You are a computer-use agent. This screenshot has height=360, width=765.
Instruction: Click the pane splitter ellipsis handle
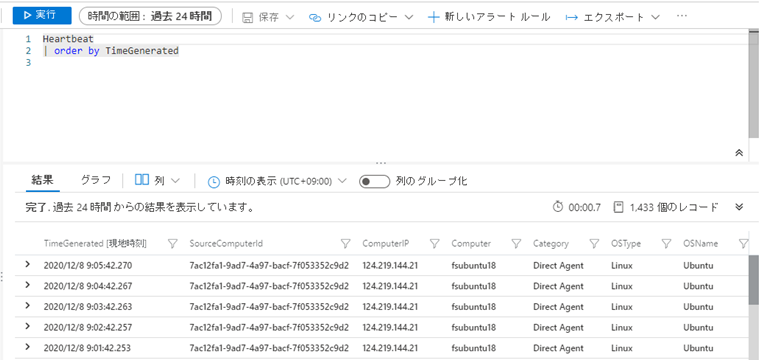(x=381, y=163)
